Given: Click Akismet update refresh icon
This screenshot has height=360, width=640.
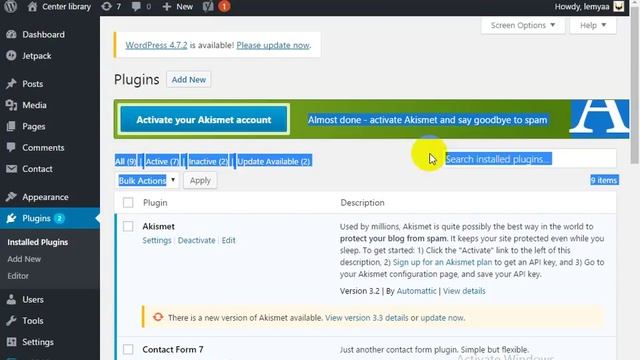Looking at the screenshot, I should (158, 317).
